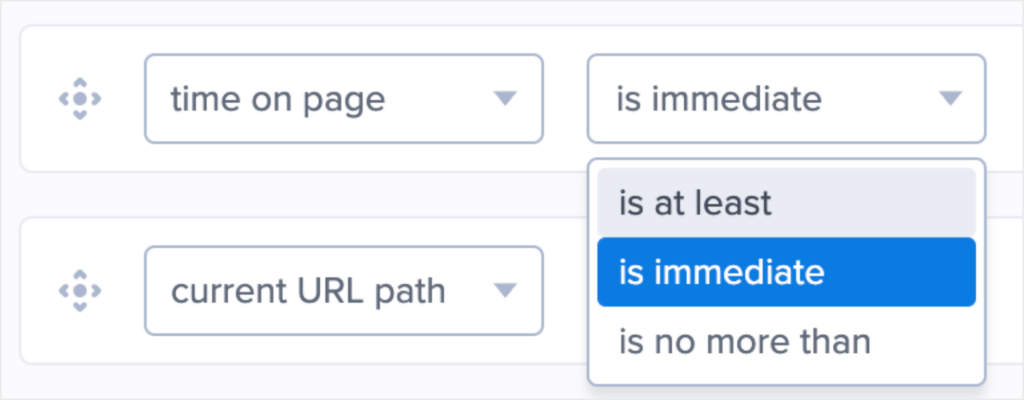Click the move handle beside current URL path
Screen dimensions: 1024x400
point(81,291)
